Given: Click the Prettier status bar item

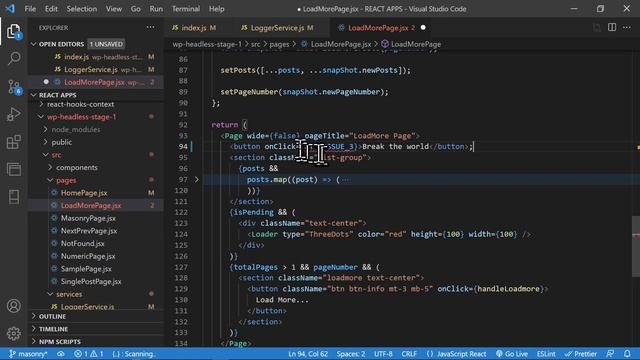Looking at the screenshot, I should 580,354.
